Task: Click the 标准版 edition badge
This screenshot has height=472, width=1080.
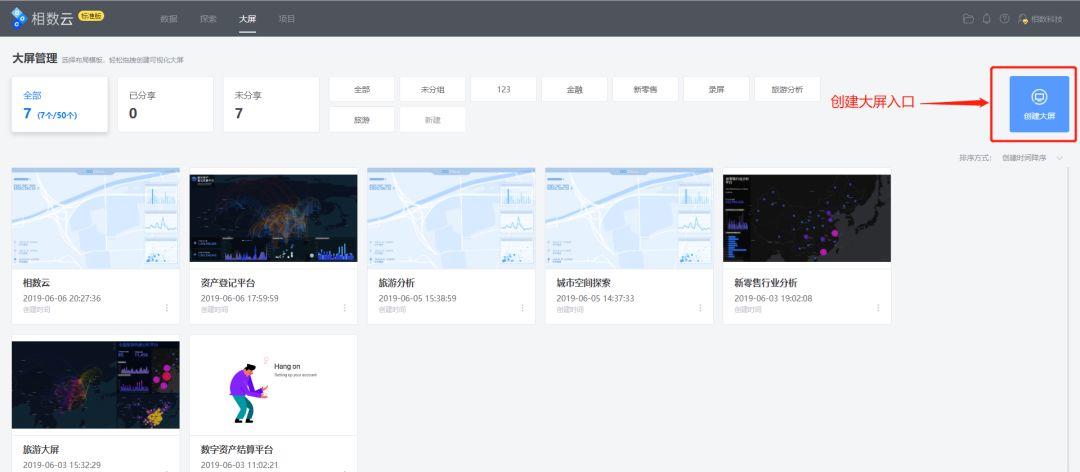Action: pyautogui.click(x=91, y=15)
